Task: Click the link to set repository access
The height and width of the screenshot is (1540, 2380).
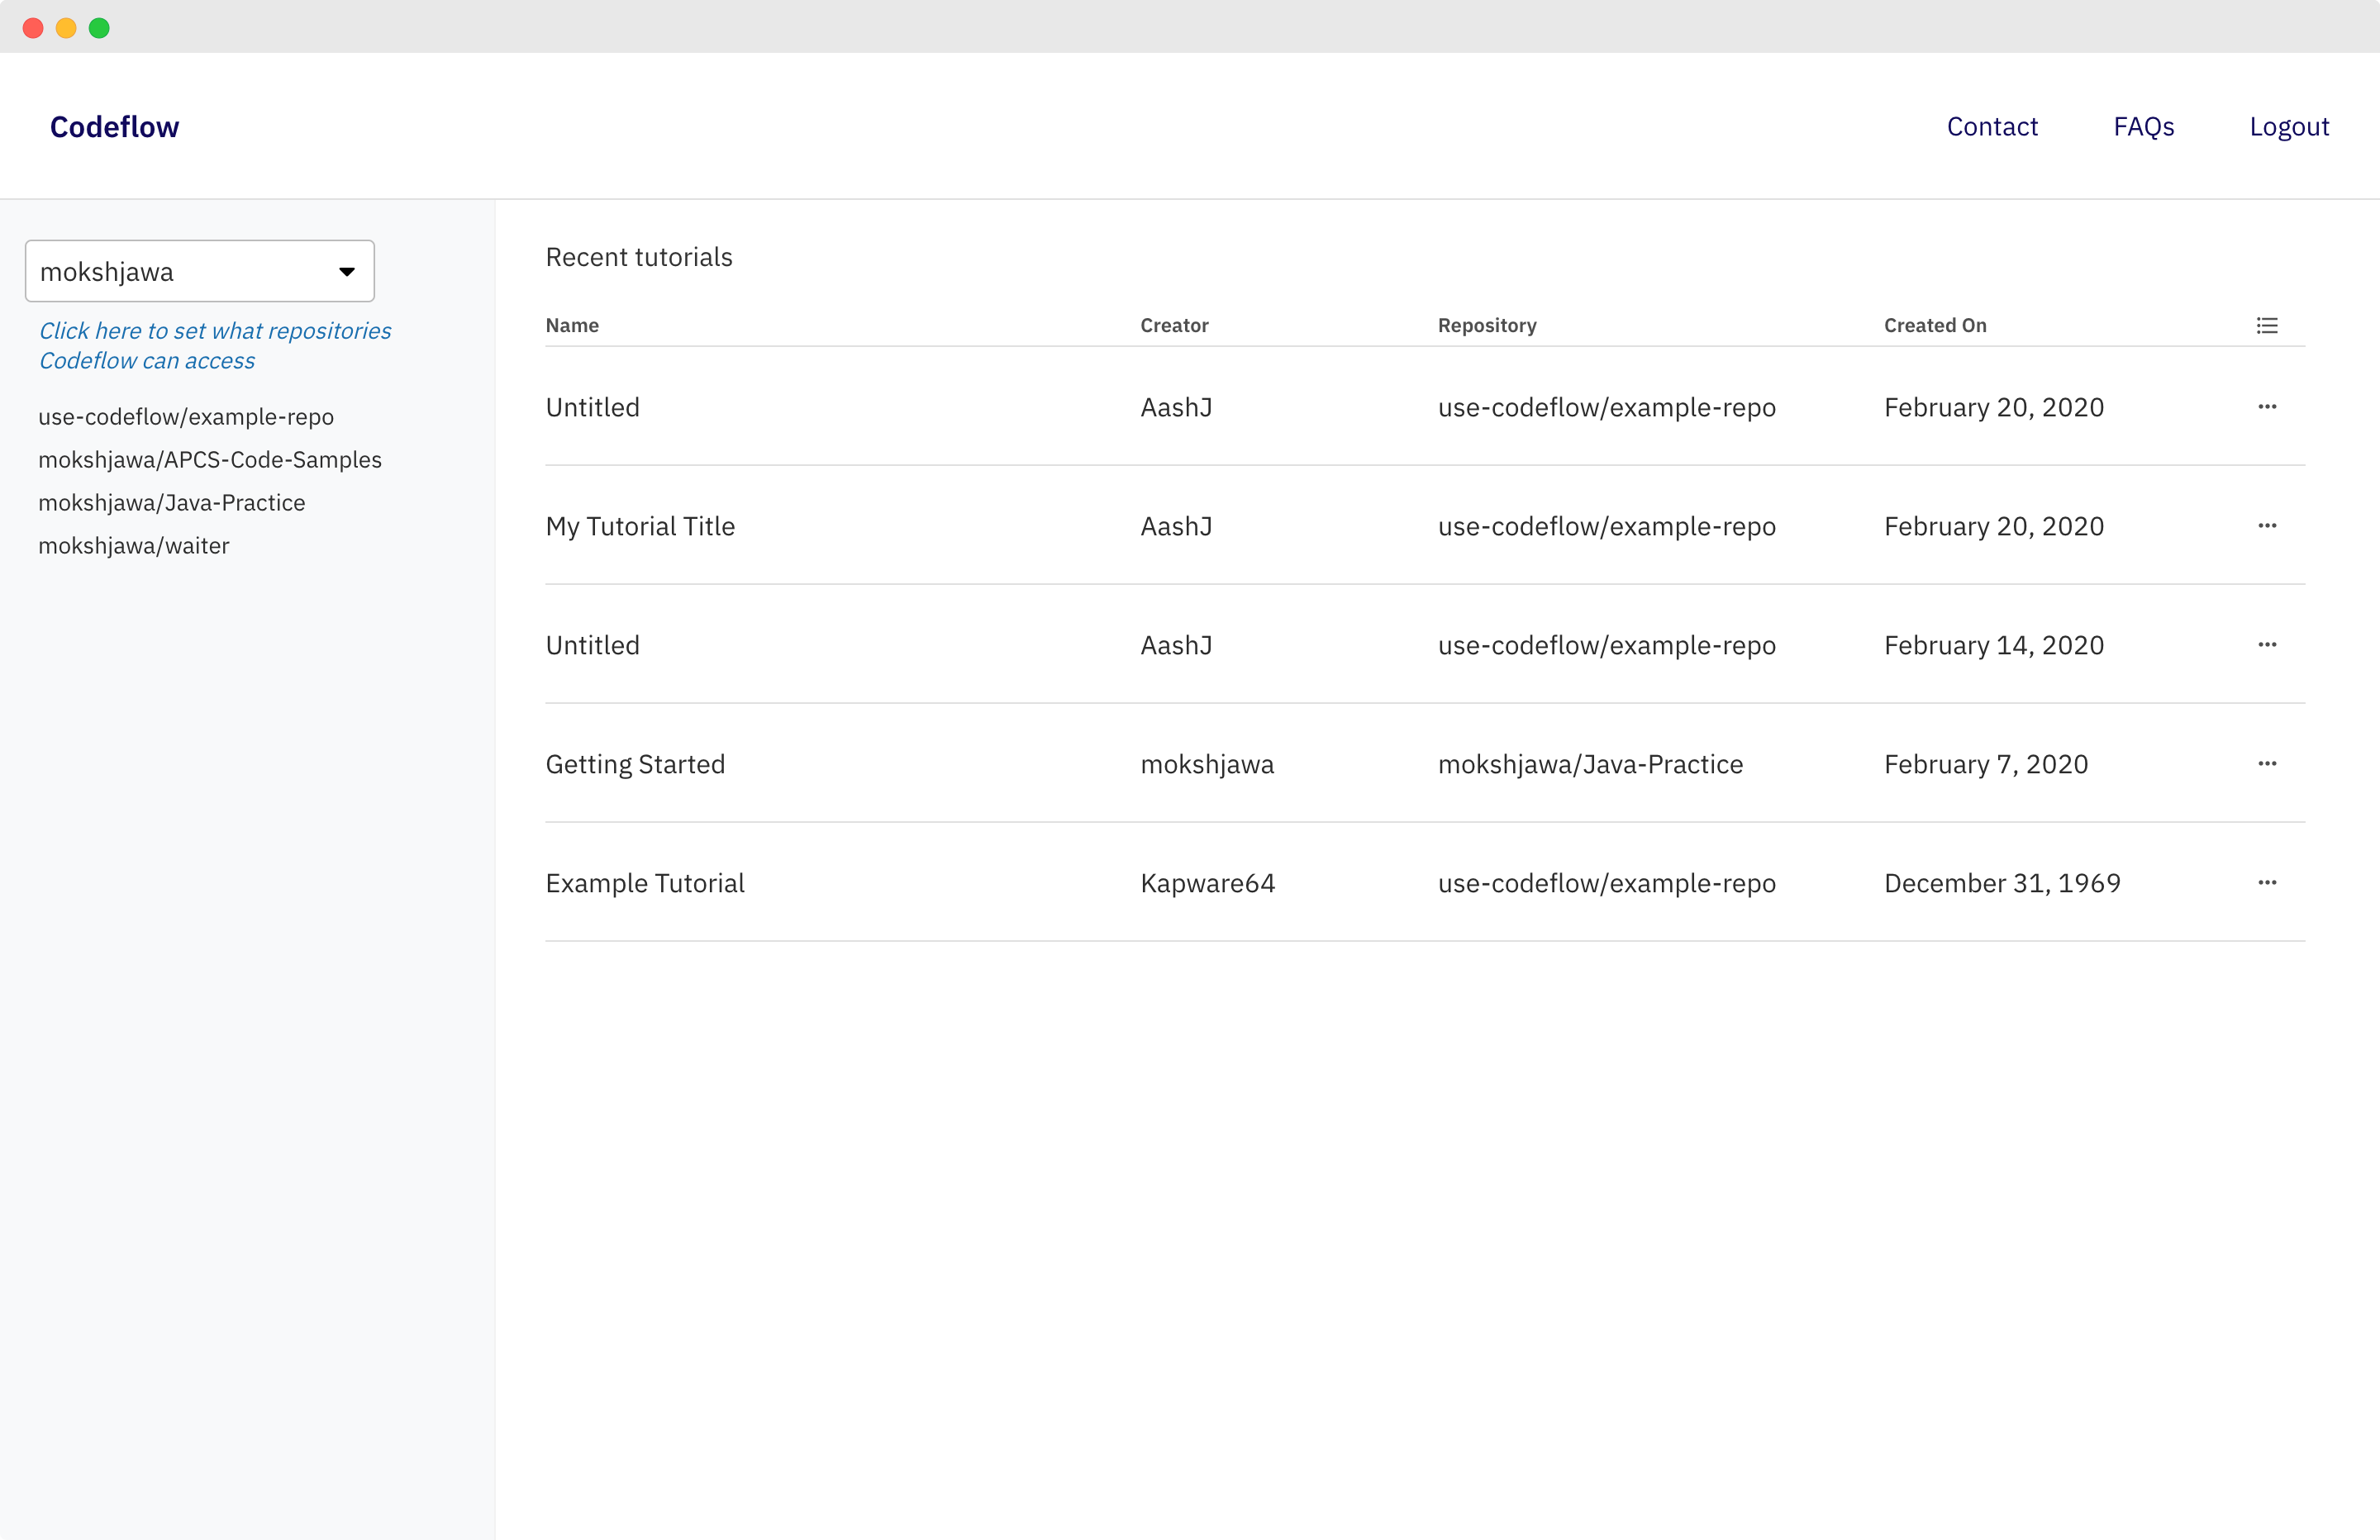Action: tap(215, 345)
